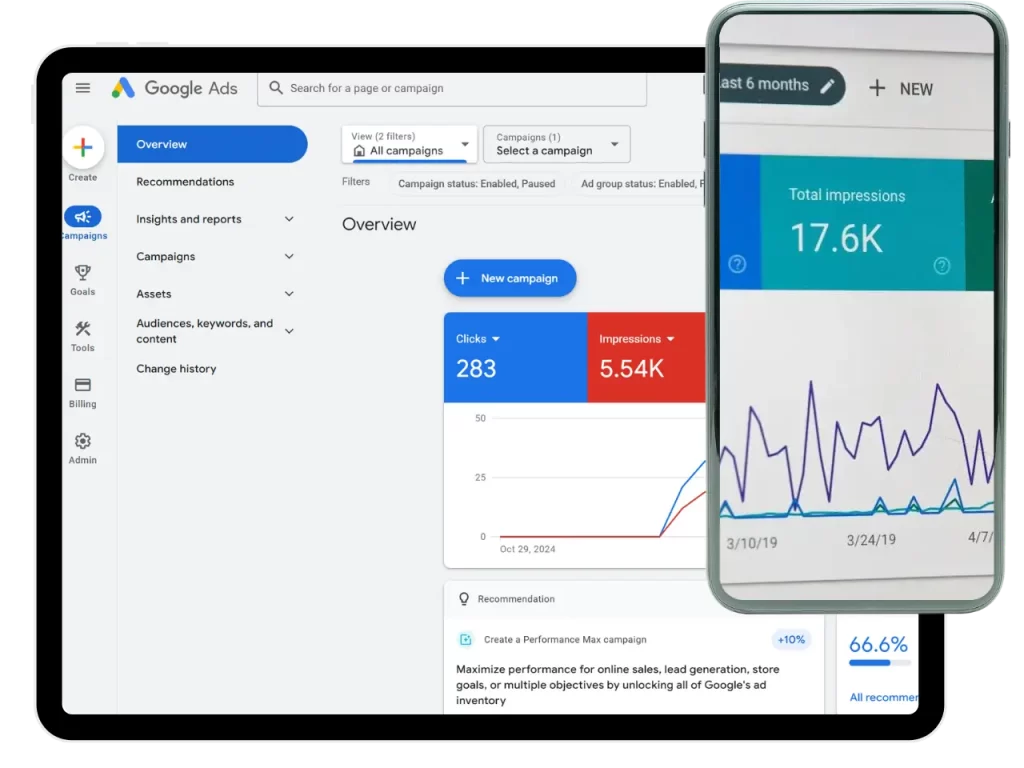Click the blue Clicks metric card

pyautogui.click(x=516, y=357)
